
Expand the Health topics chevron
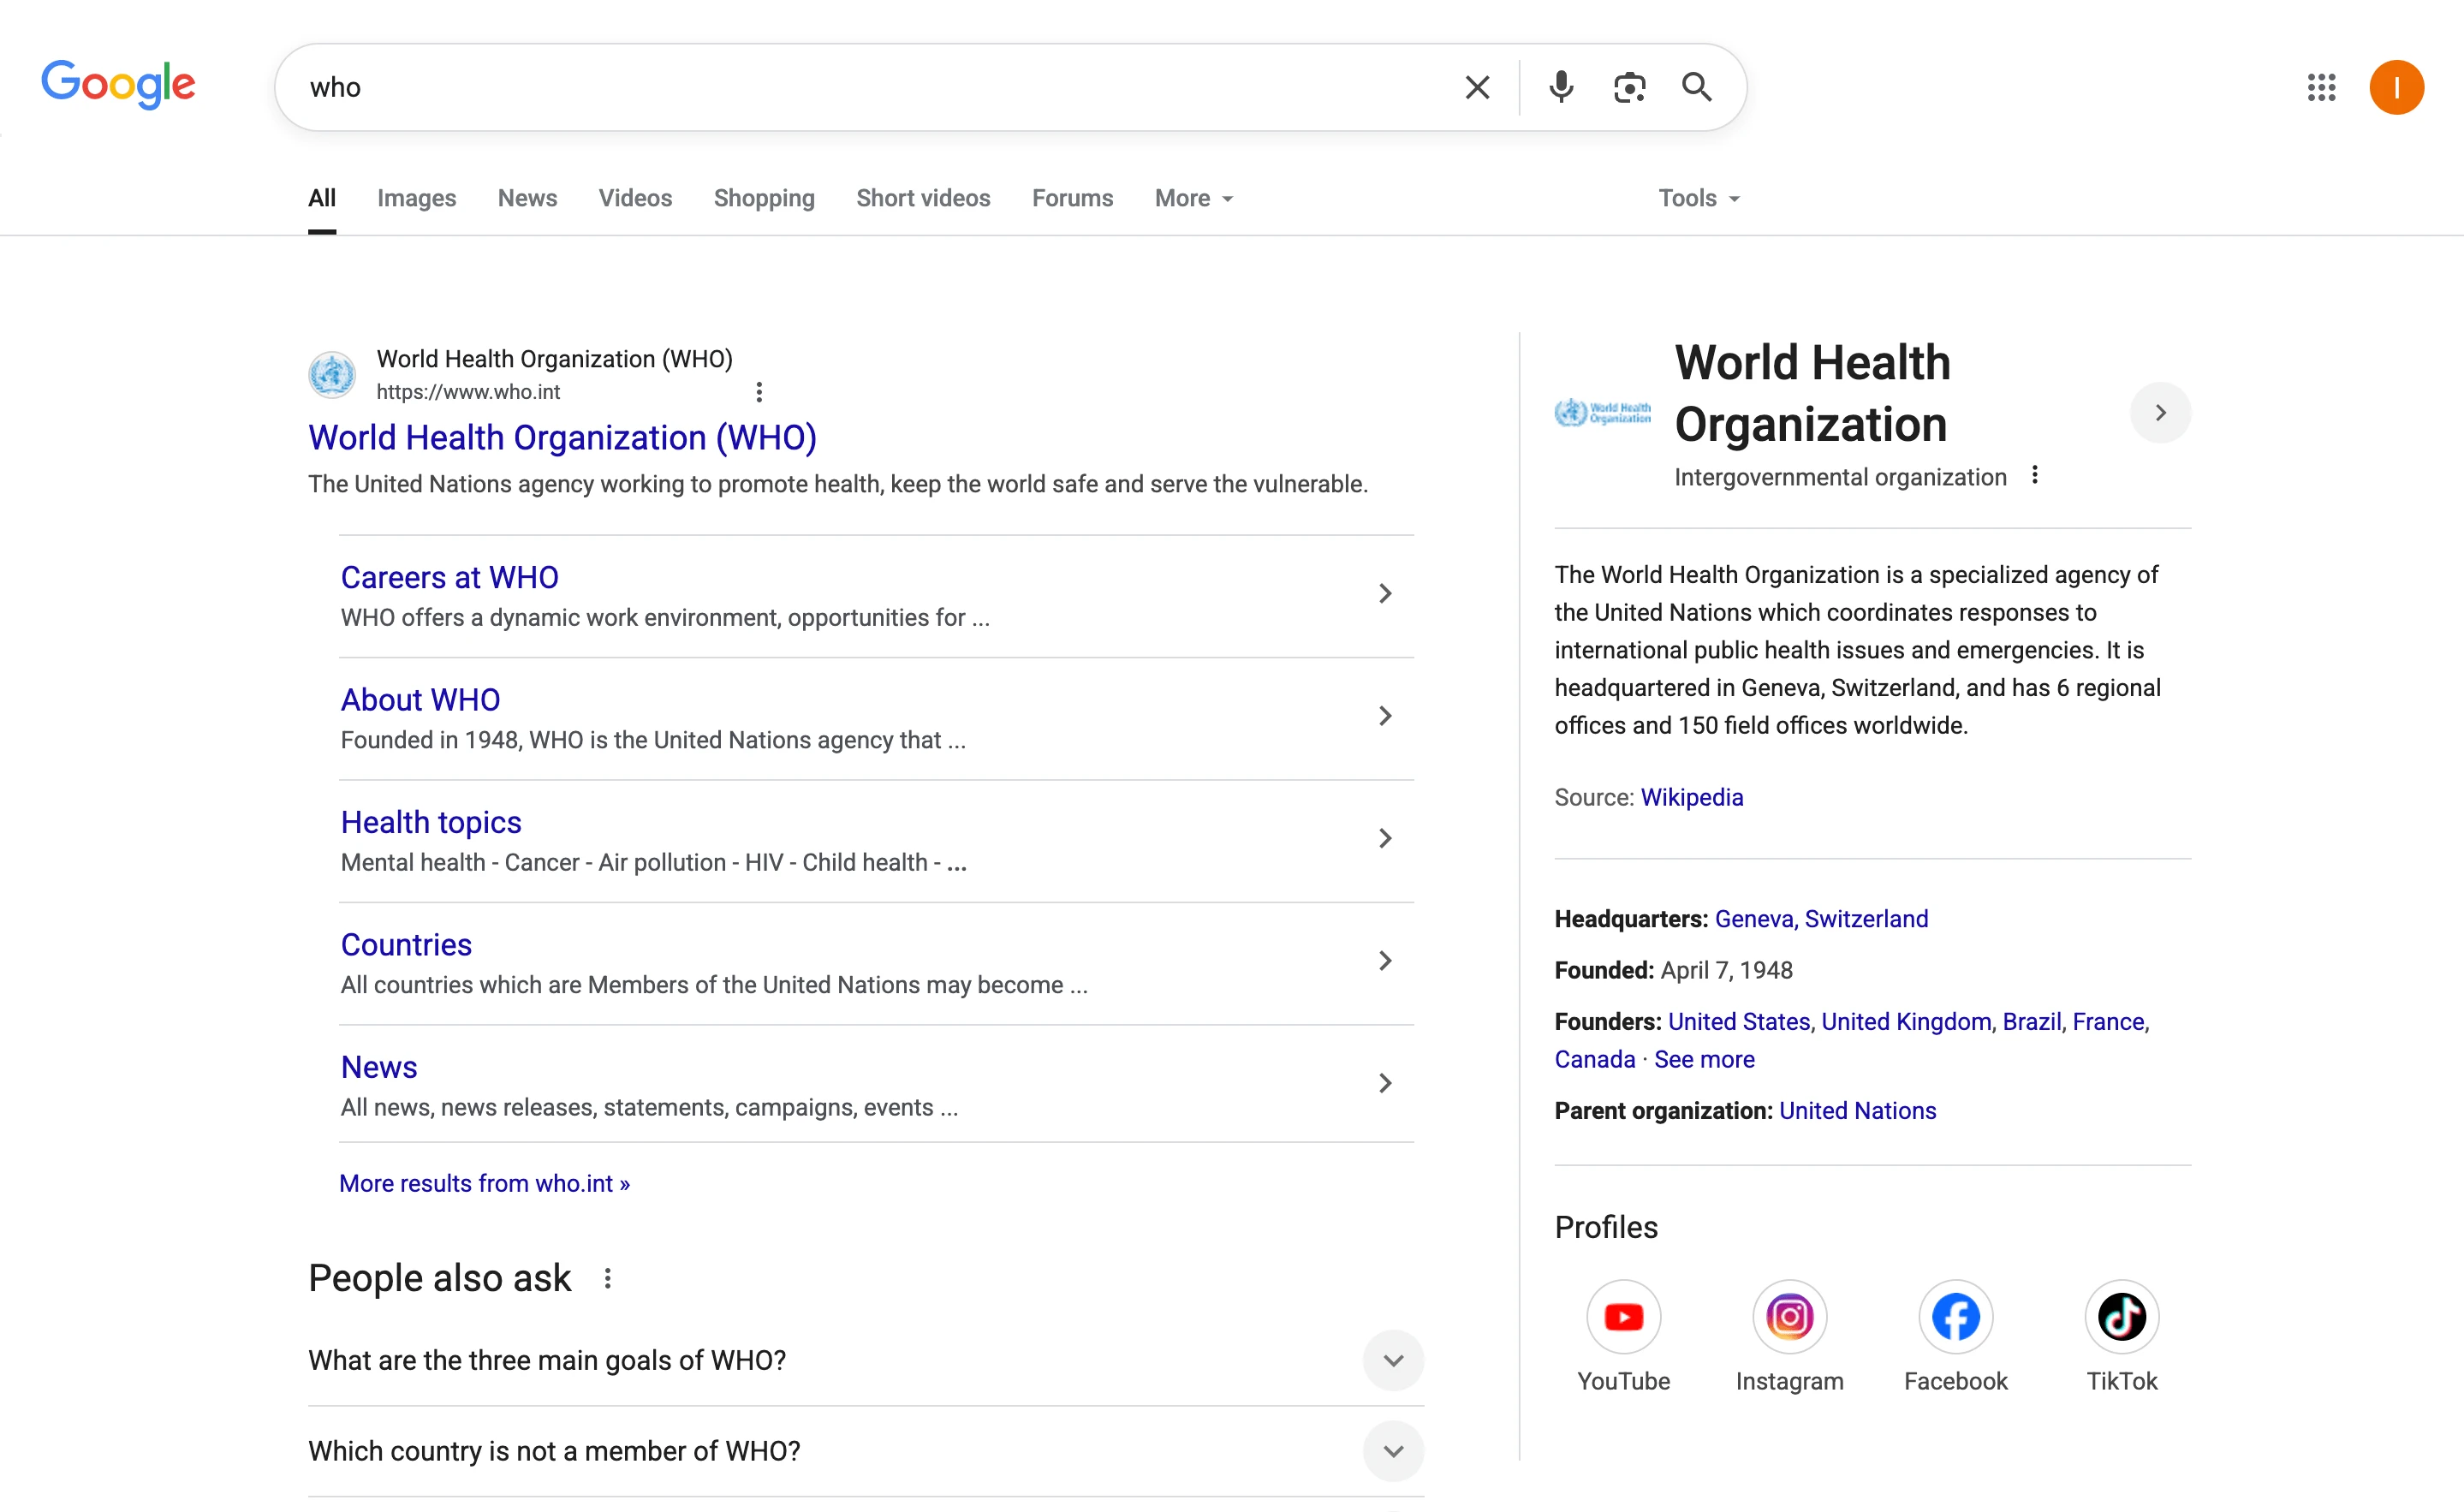(1385, 838)
